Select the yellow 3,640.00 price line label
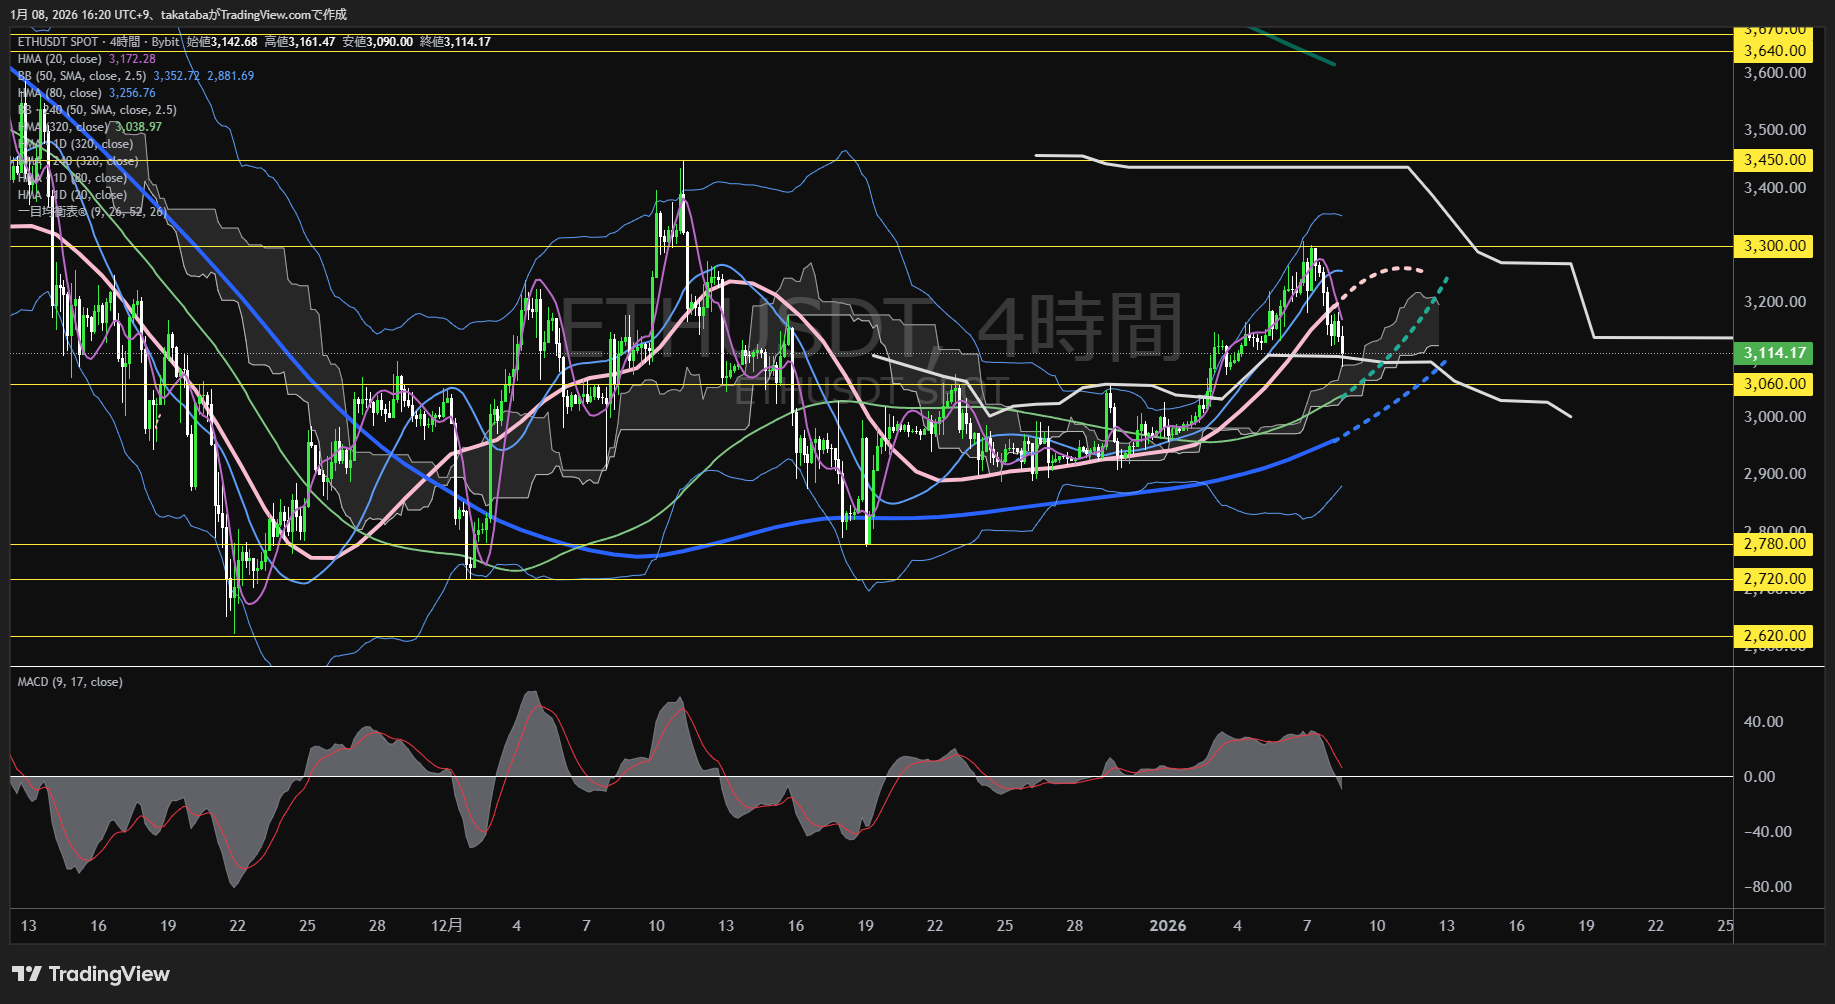The height and width of the screenshot is (1004, 1835). click(1774, 51)
